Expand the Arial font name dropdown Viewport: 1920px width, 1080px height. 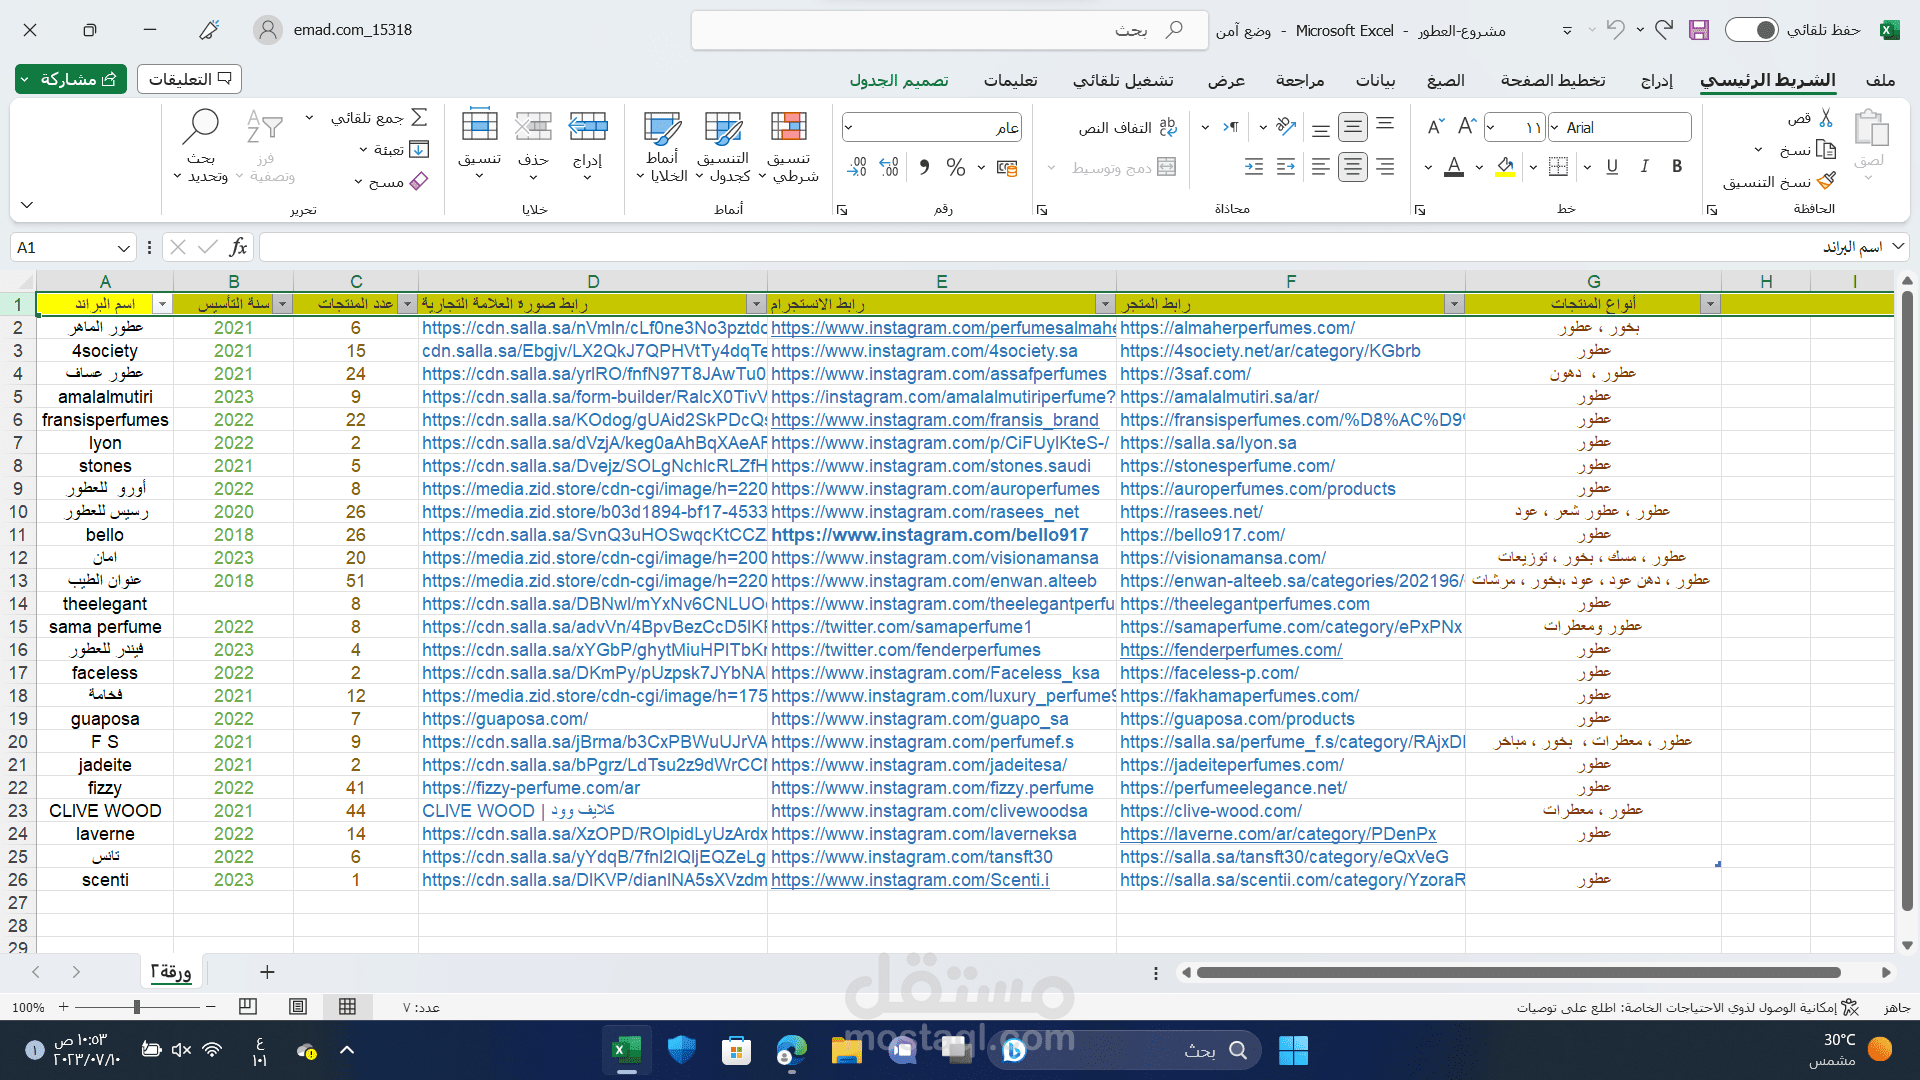pyautogui.click(x=1555, y=127)
